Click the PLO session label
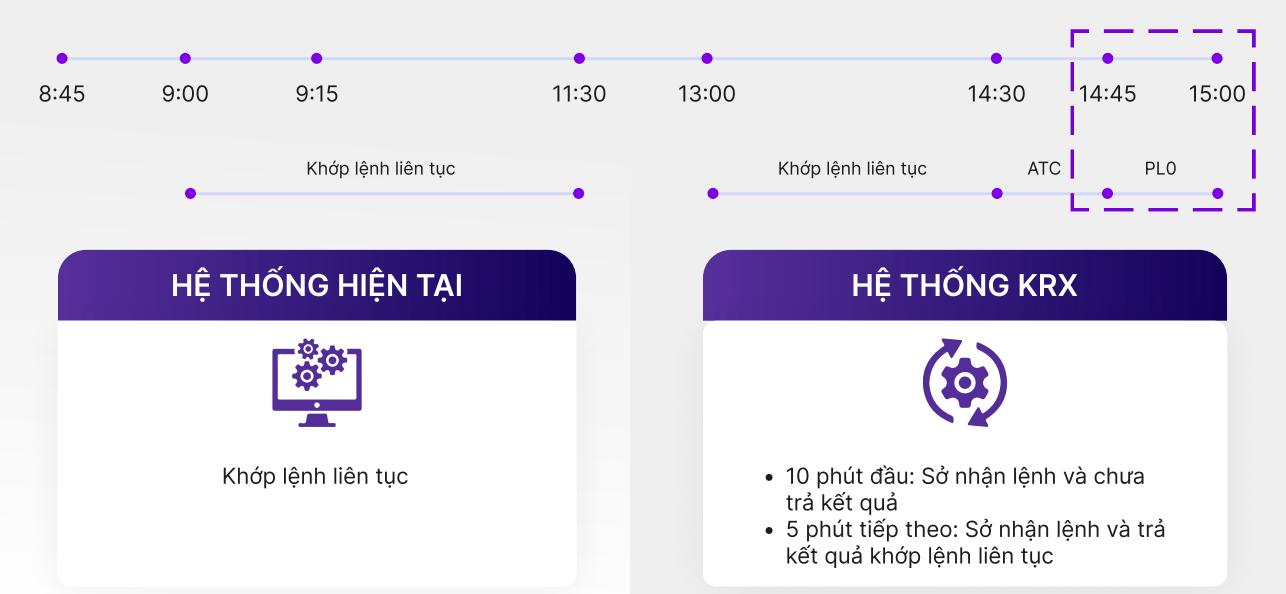Viewport: 1286px width, 594px height. click(x=1160, y=169)
